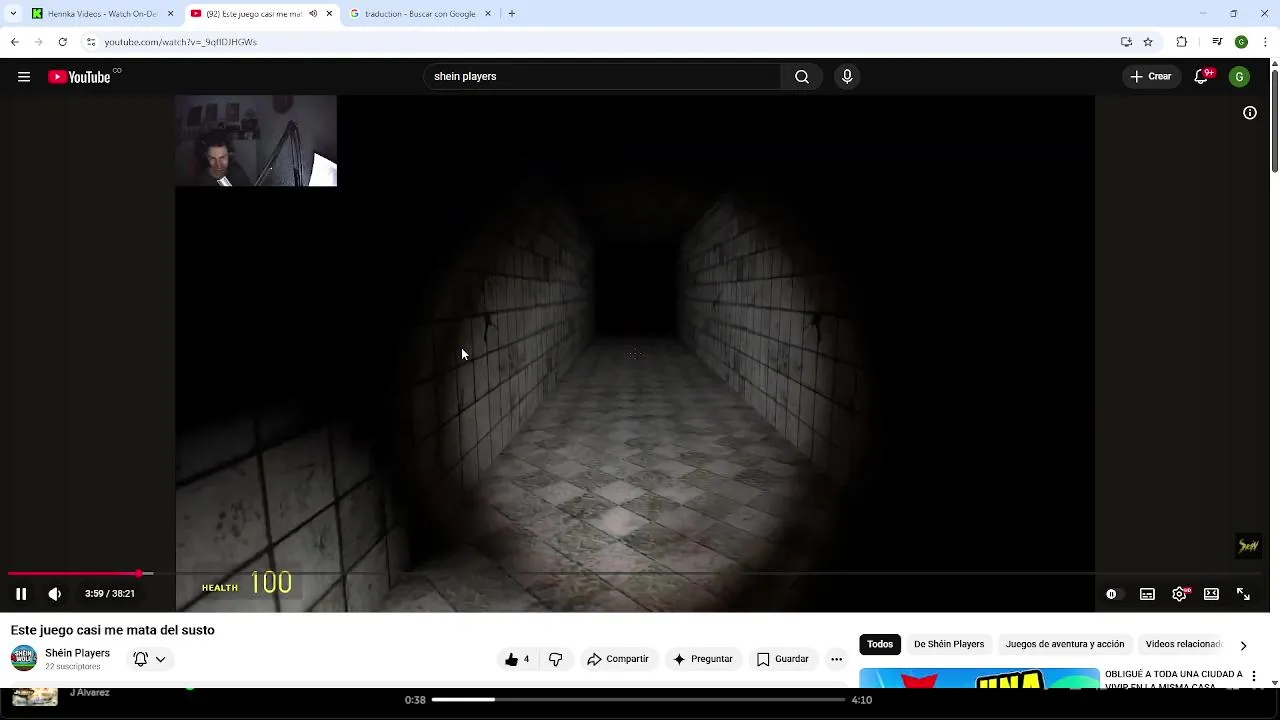The height and width of the screenshot is (720, 1280).
Task: Open options menu for recommended video
Action: click(1254, 677)
